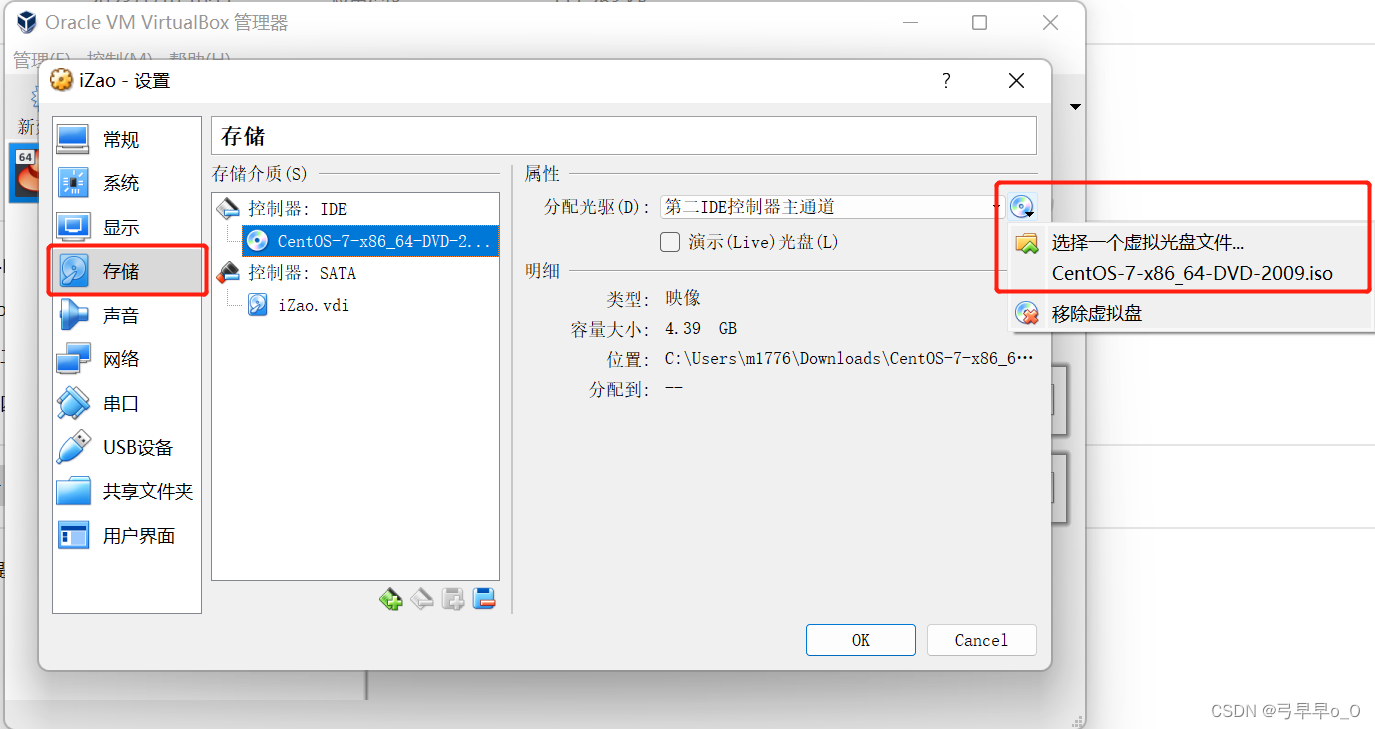The image size is (1375, 729).
Task: Maximize the VirtualBox 管理器 window
Action: point(980,22)
